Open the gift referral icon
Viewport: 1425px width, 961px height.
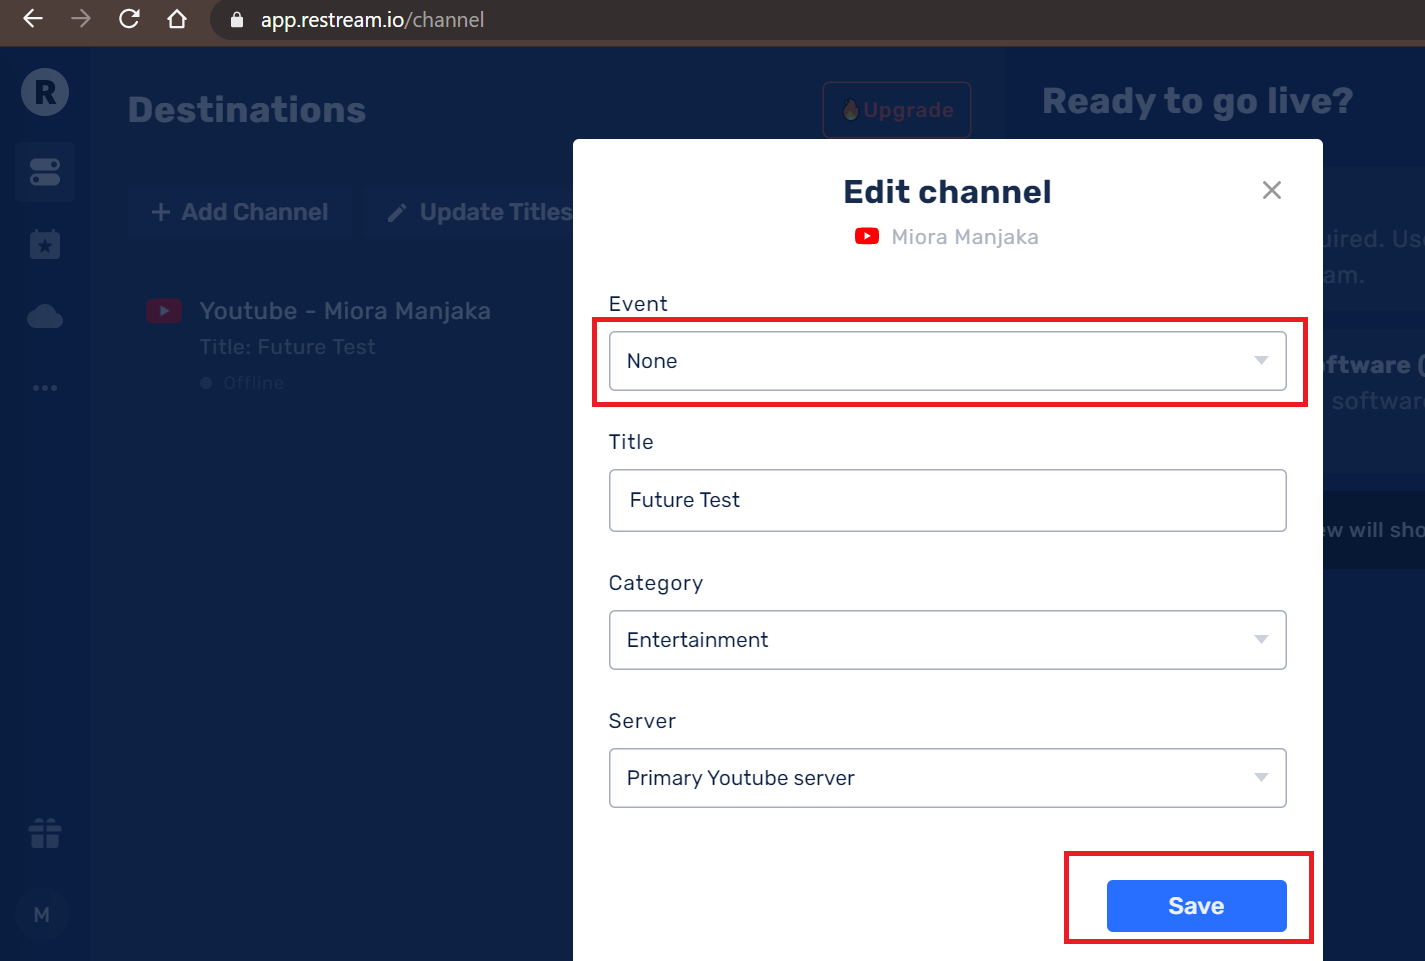click(x=45, y=833)
